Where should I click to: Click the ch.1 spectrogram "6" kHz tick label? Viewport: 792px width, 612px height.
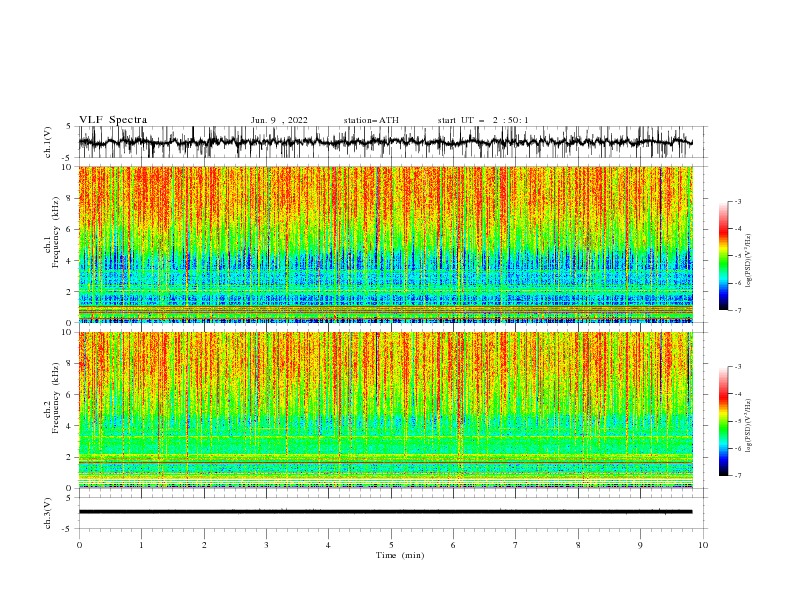coord(69,230)
